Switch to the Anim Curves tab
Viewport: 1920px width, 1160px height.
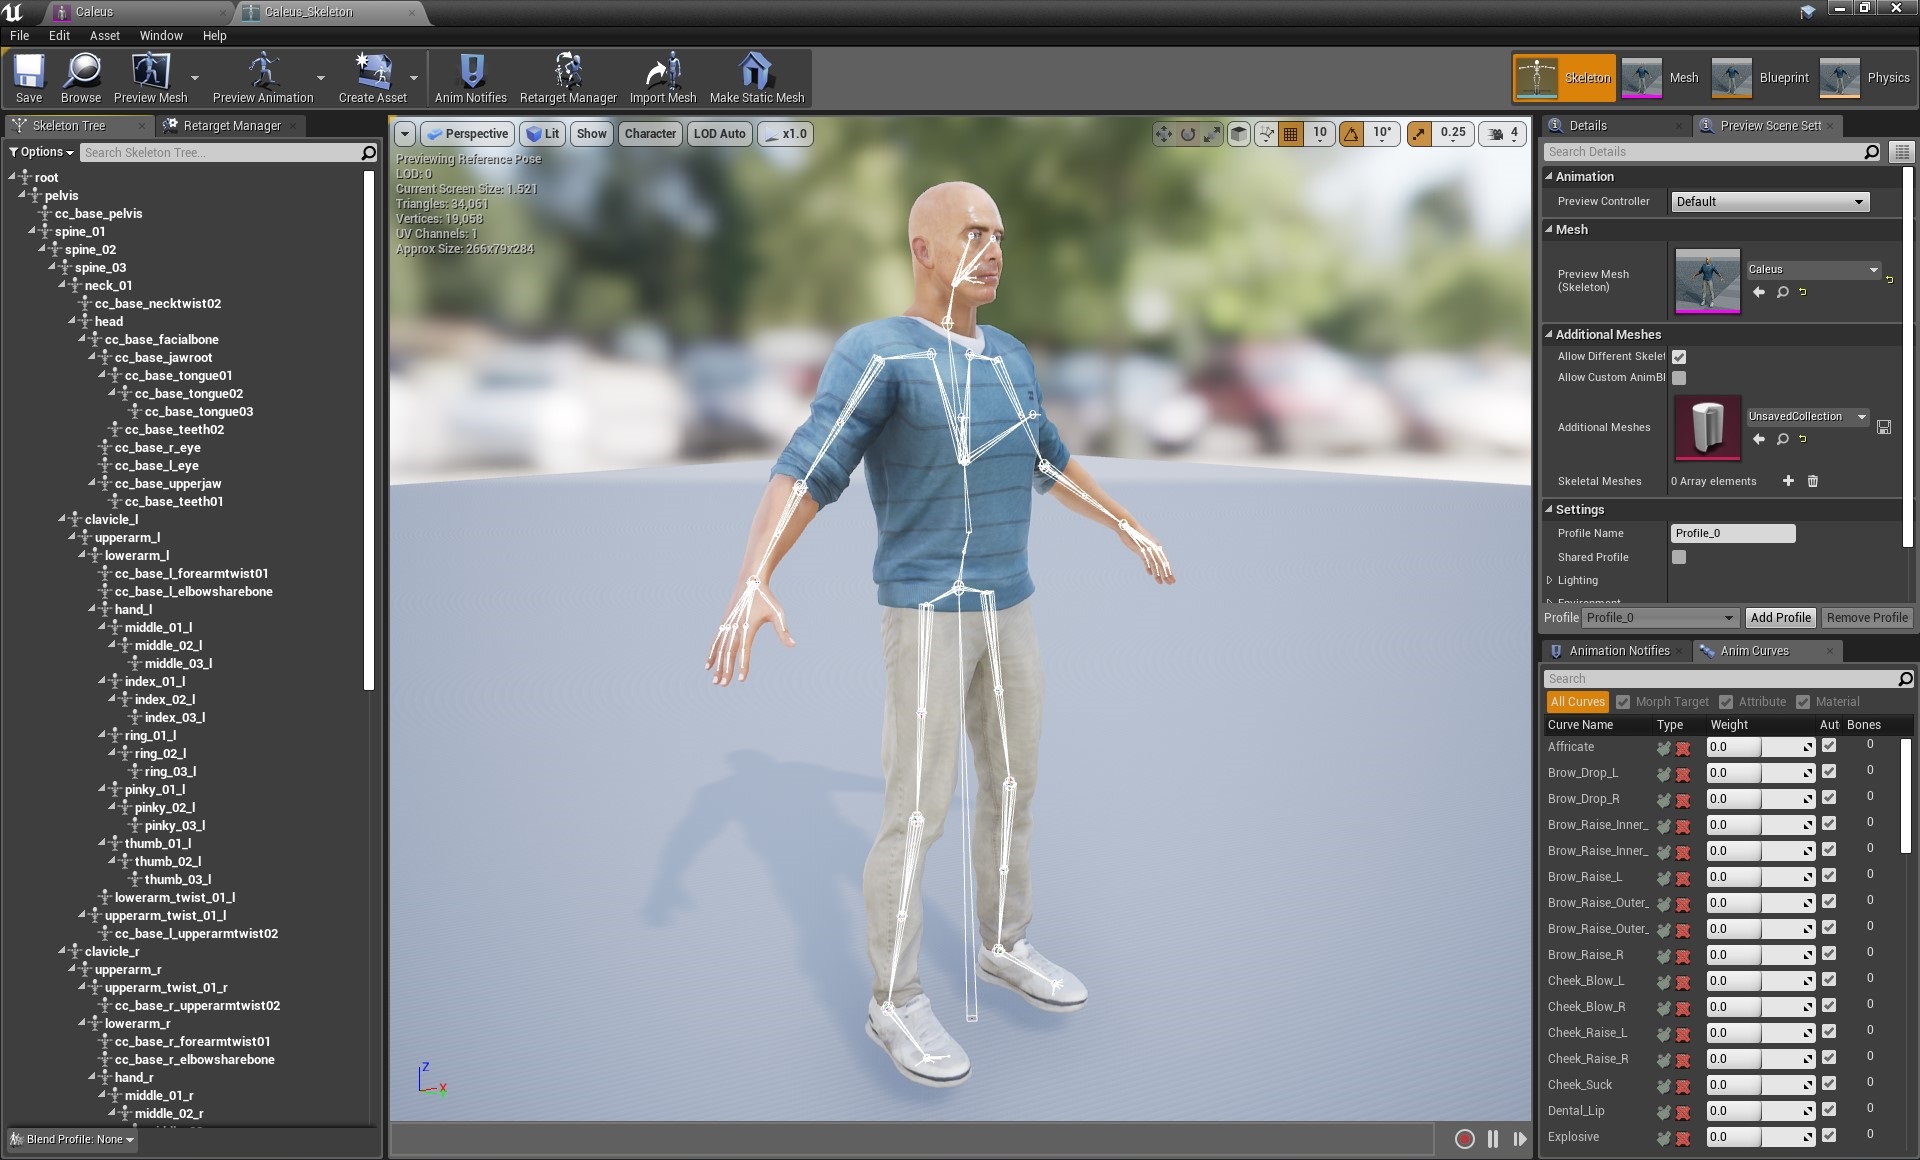[1754, 651]
